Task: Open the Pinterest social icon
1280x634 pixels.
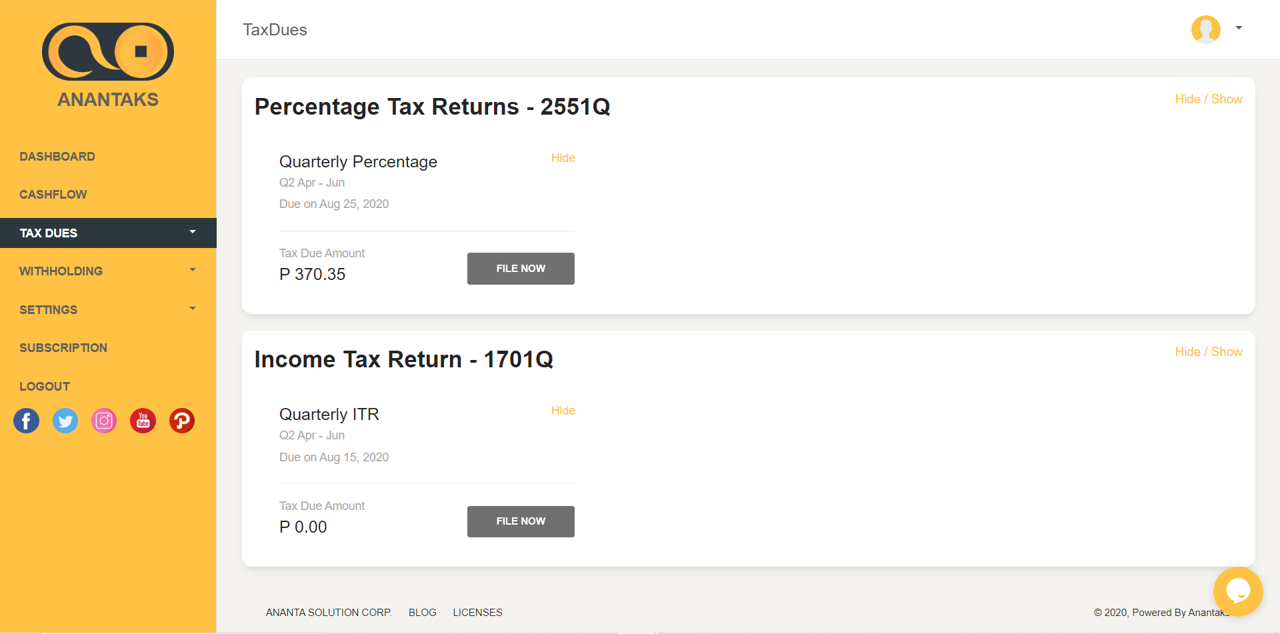Action: click(182, 421)
